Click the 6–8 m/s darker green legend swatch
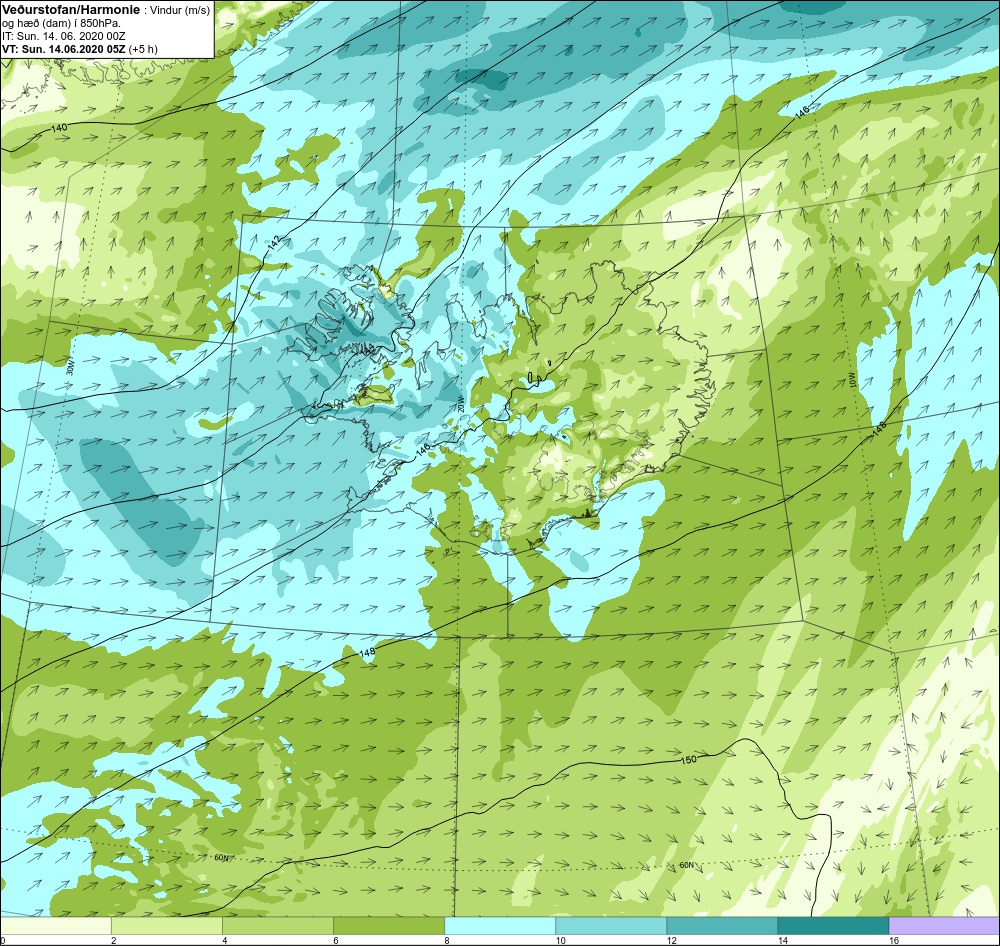The width and height of the screenshot is (1000, 946). point(388,926)
